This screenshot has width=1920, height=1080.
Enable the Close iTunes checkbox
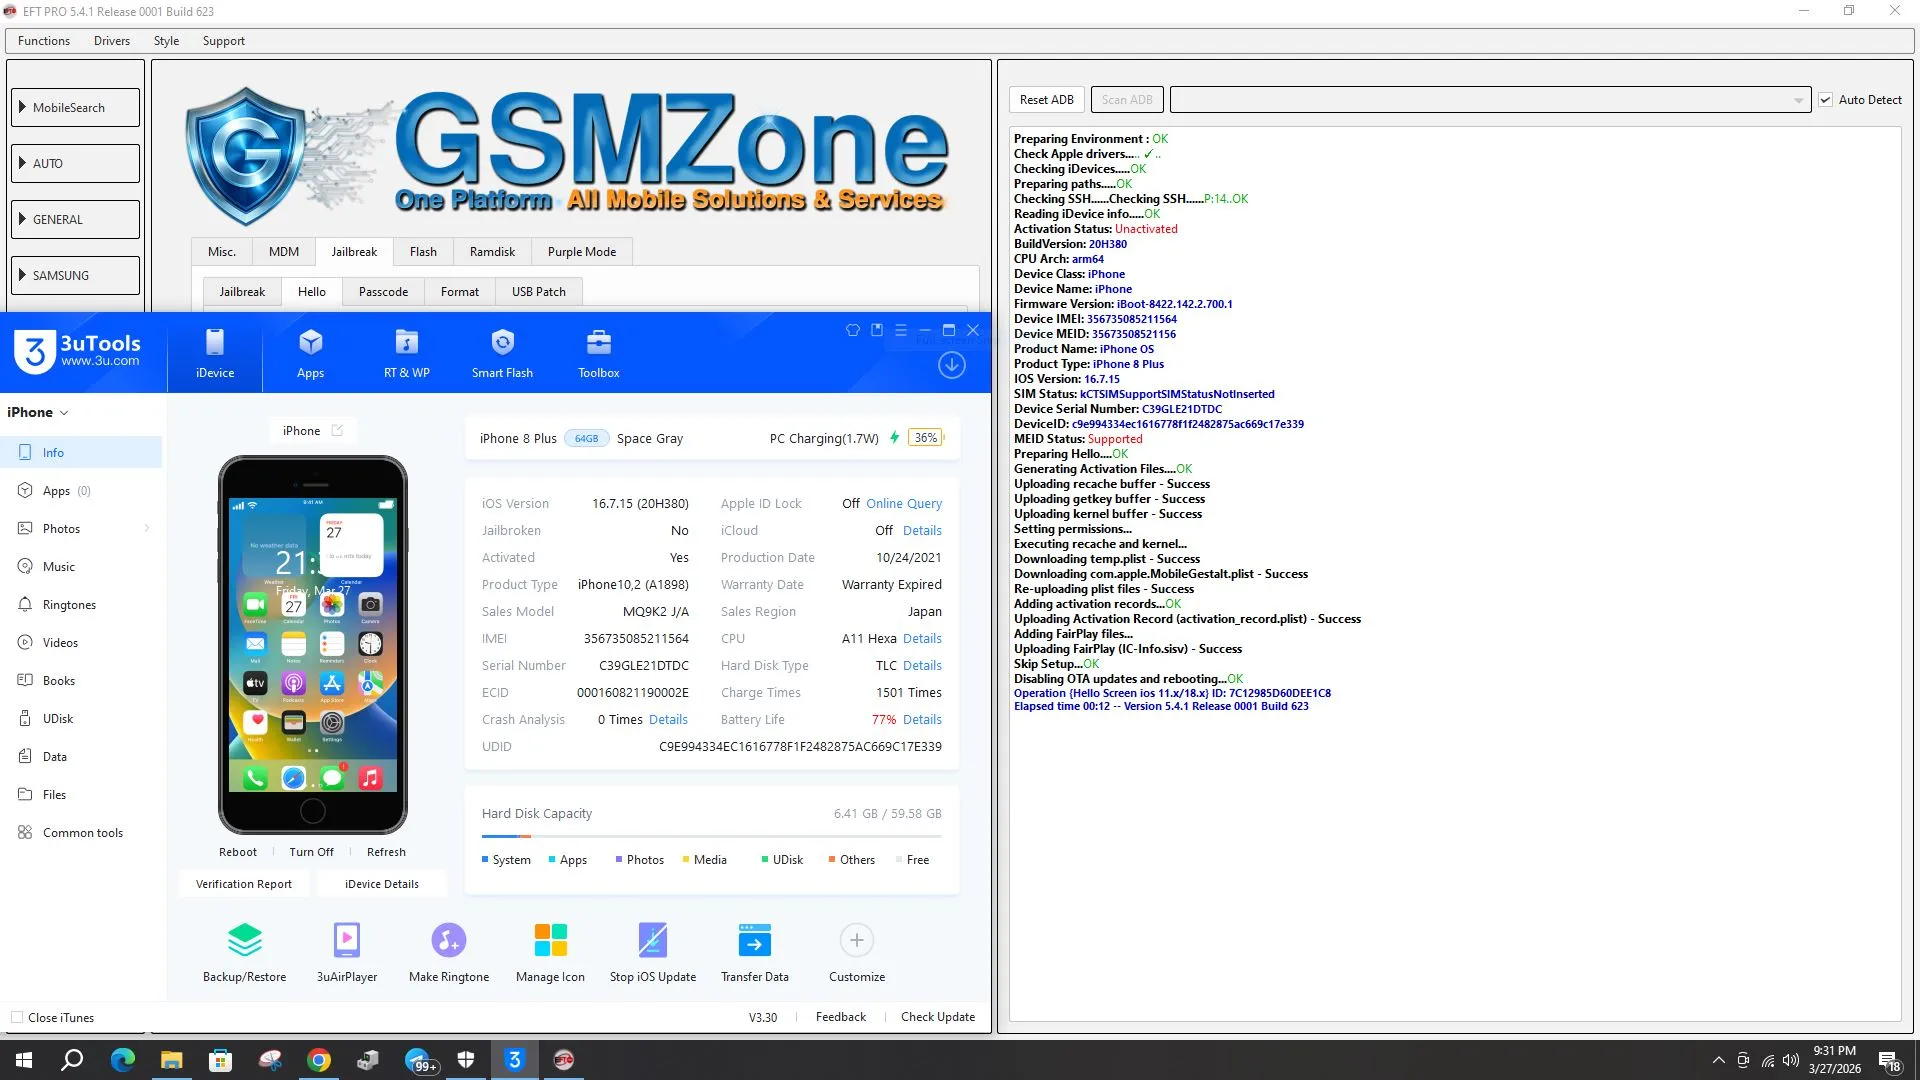17,1018
